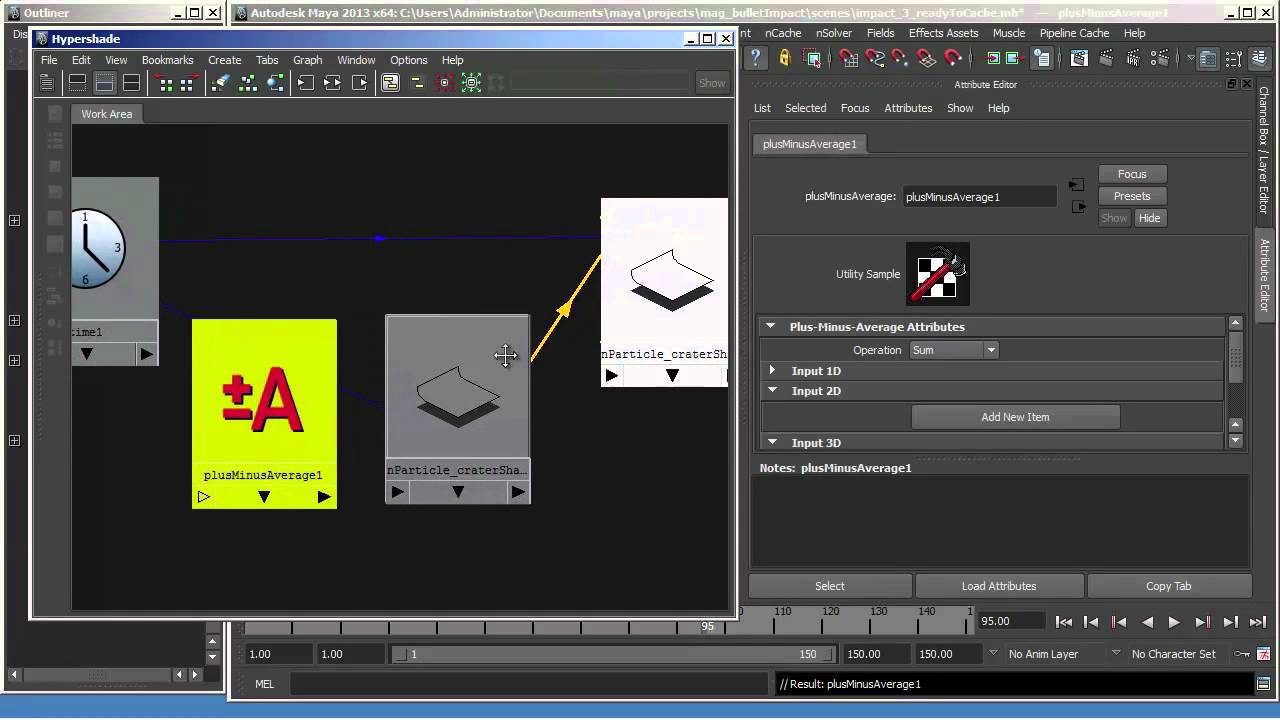Show top tabs only in Hypershade

pos(77,83)
